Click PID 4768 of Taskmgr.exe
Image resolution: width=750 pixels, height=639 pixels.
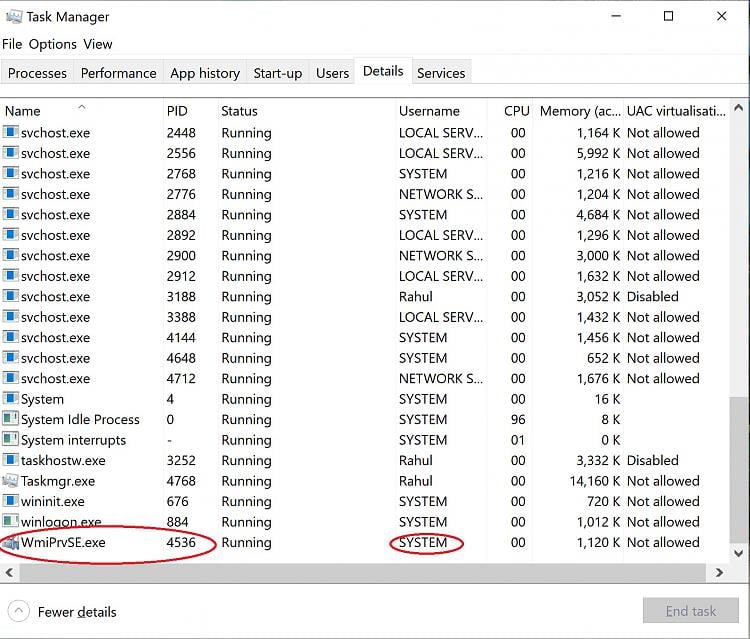pos(181,481)
